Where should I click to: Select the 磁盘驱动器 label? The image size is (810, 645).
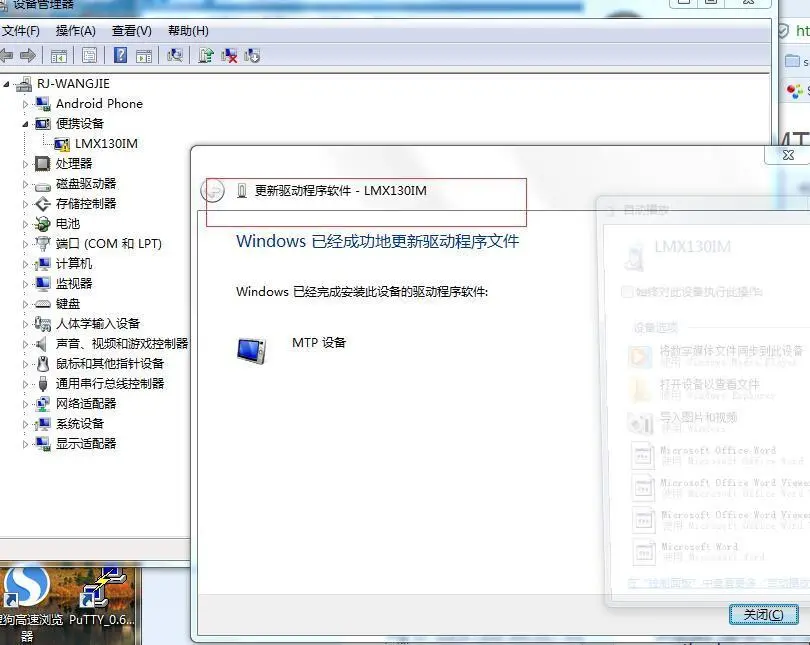coord(86,183)
